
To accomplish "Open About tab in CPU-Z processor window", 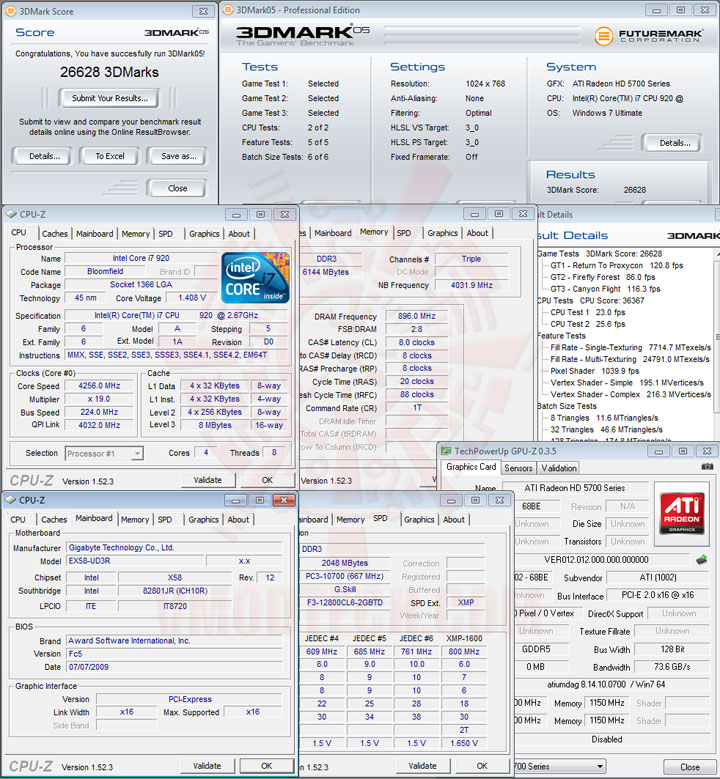I will [239, 234].
